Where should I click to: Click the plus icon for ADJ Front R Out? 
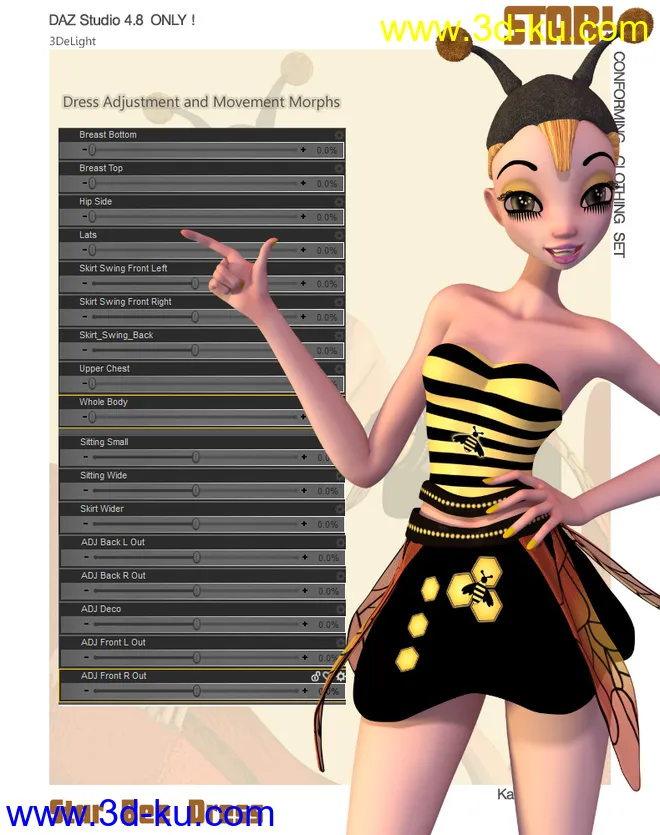point(305,691)
